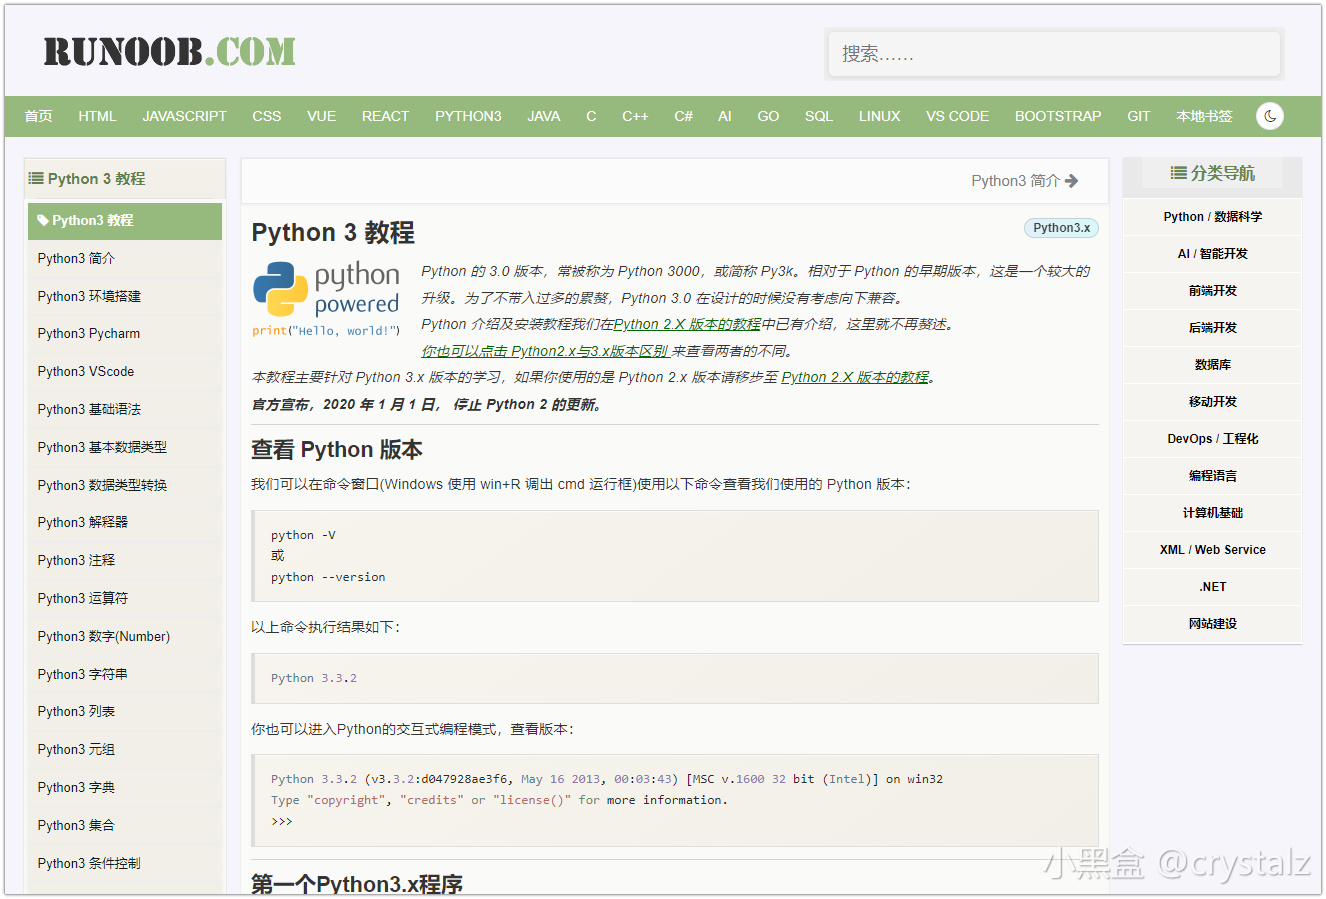Open the XML / Web Service category
Viewport: 1326px width, 899px height.
[x=1213, y=550]
